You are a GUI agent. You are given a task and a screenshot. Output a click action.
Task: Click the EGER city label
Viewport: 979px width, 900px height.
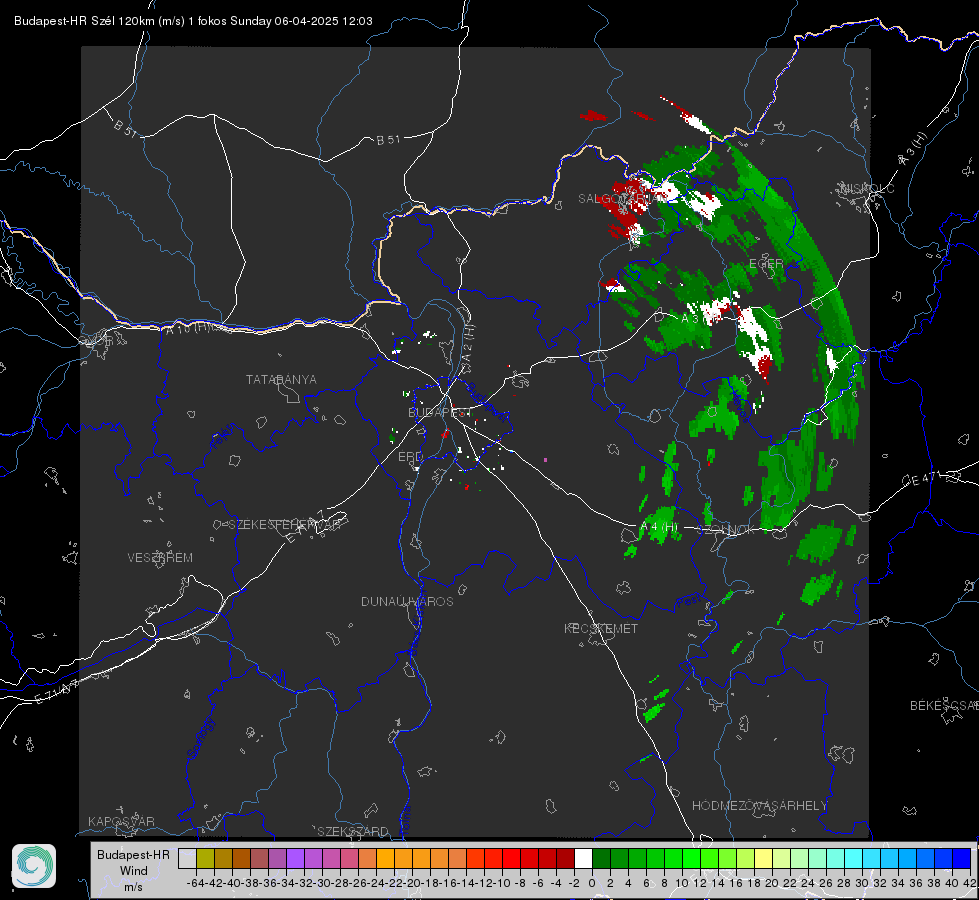[766, 264]
